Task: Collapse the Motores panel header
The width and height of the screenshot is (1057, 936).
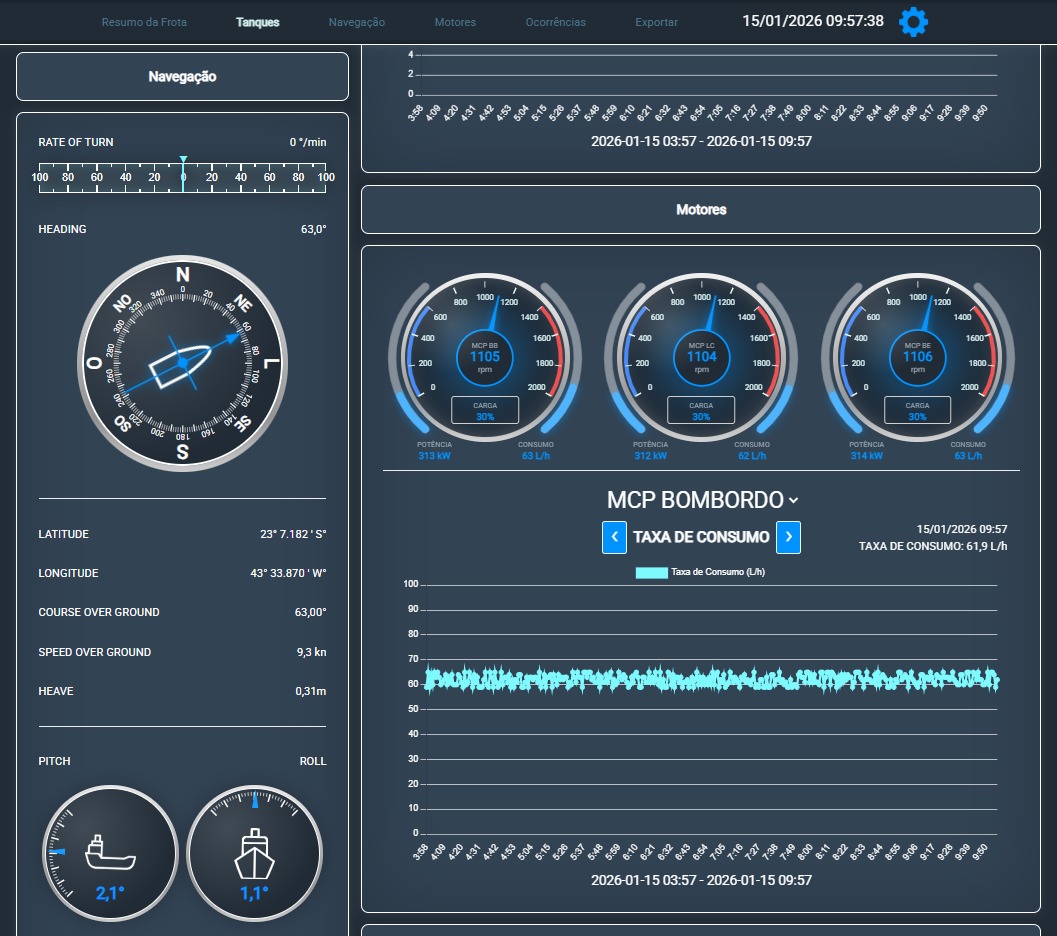Action: [701, 210]
